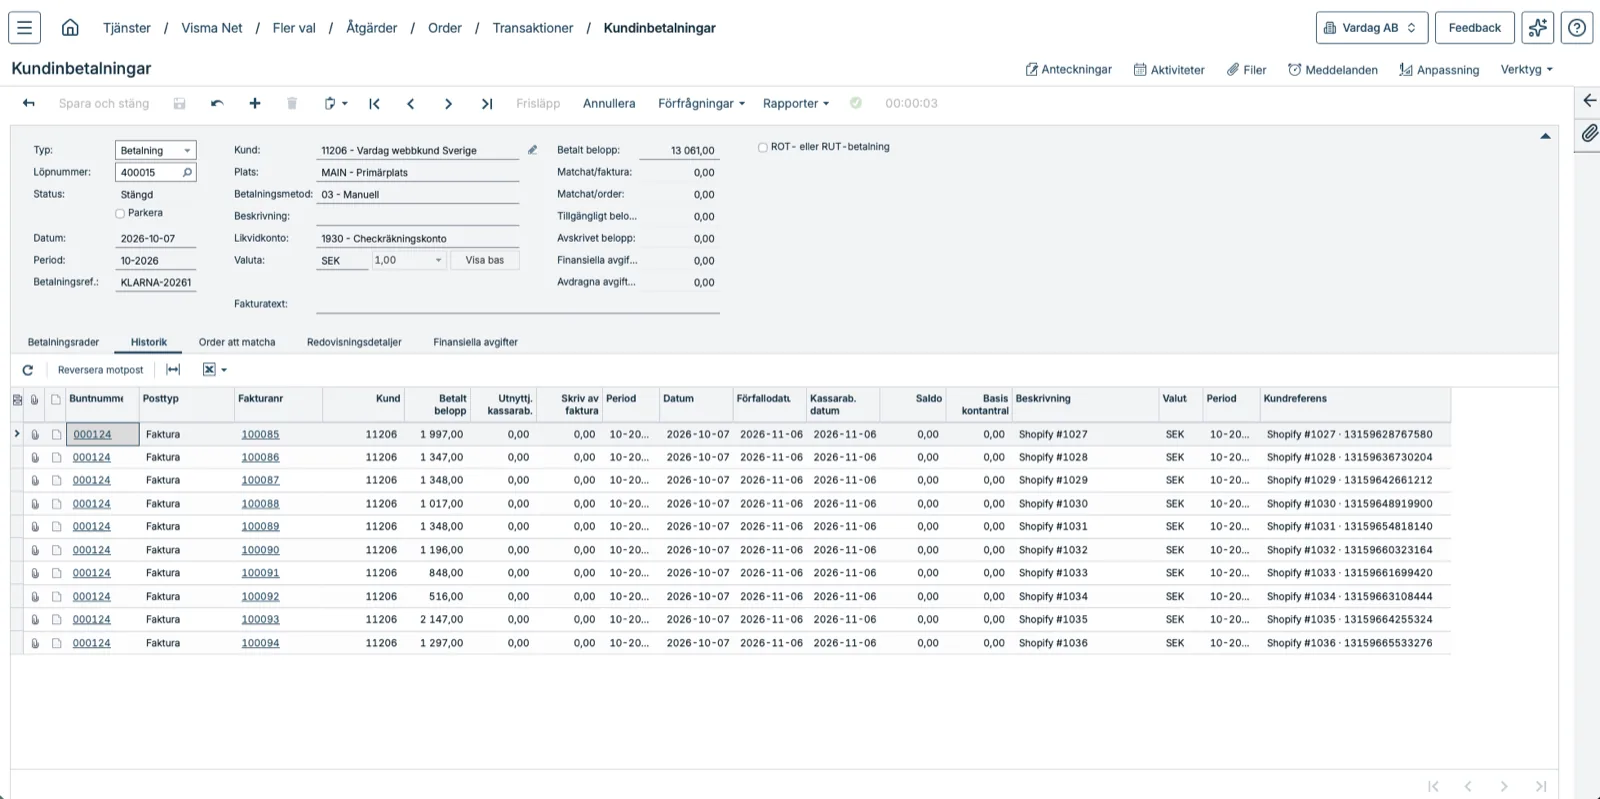Open Anpassning customization
The image size is (1600, 799).
coord(1439,69)
